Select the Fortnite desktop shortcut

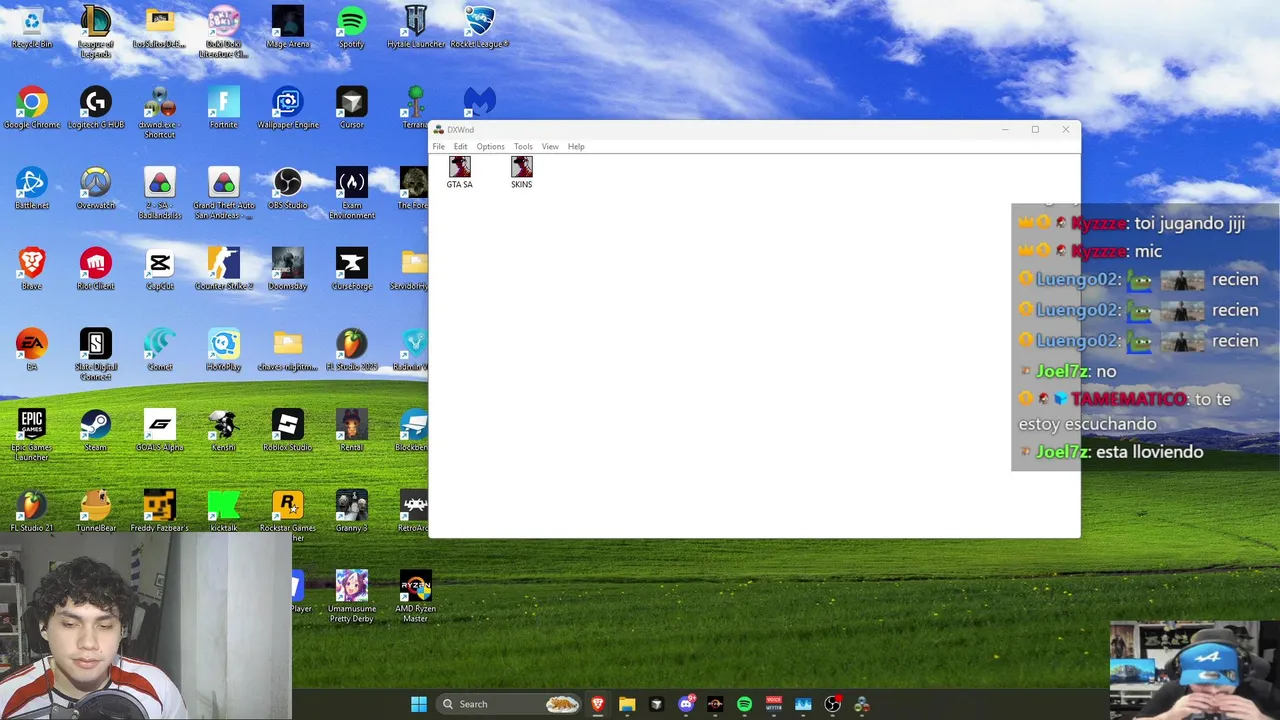(224, 108)
